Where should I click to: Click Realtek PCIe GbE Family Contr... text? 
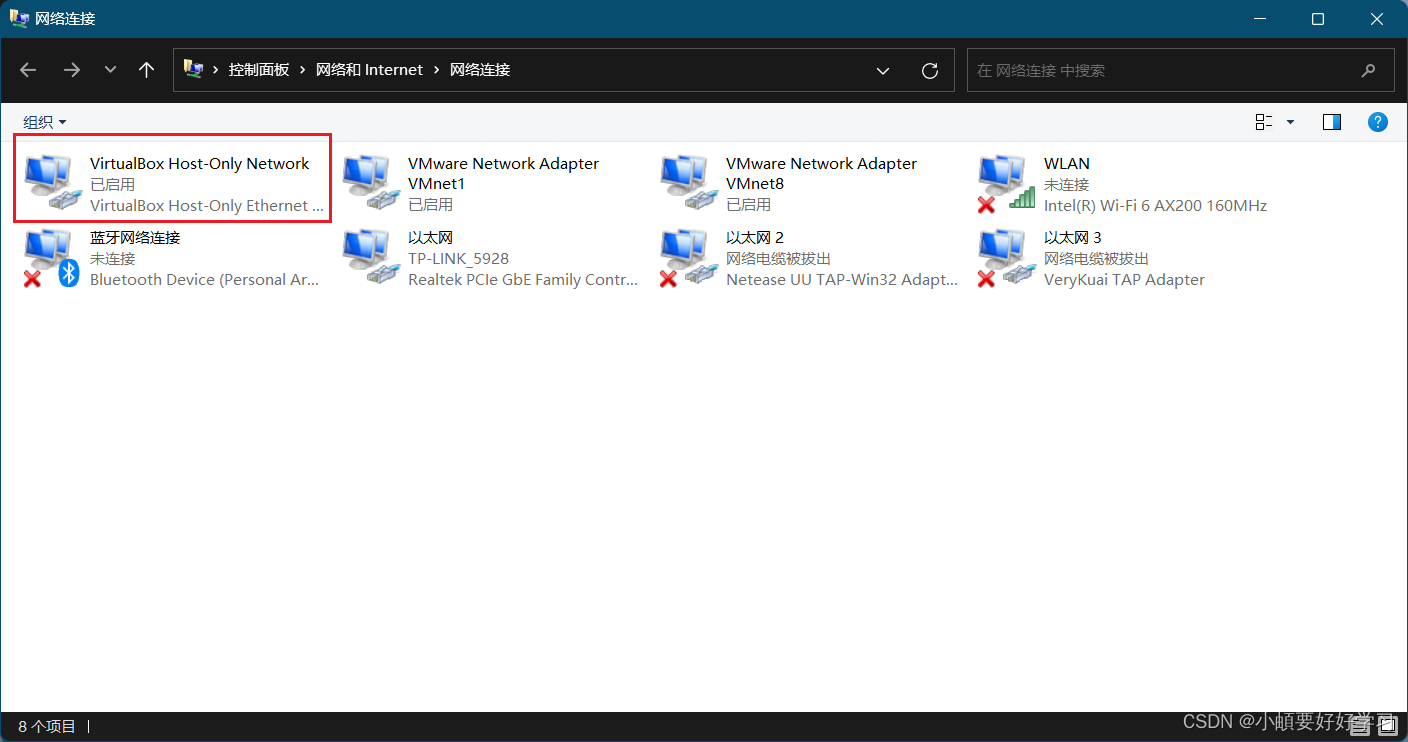[x=523, y=280]
